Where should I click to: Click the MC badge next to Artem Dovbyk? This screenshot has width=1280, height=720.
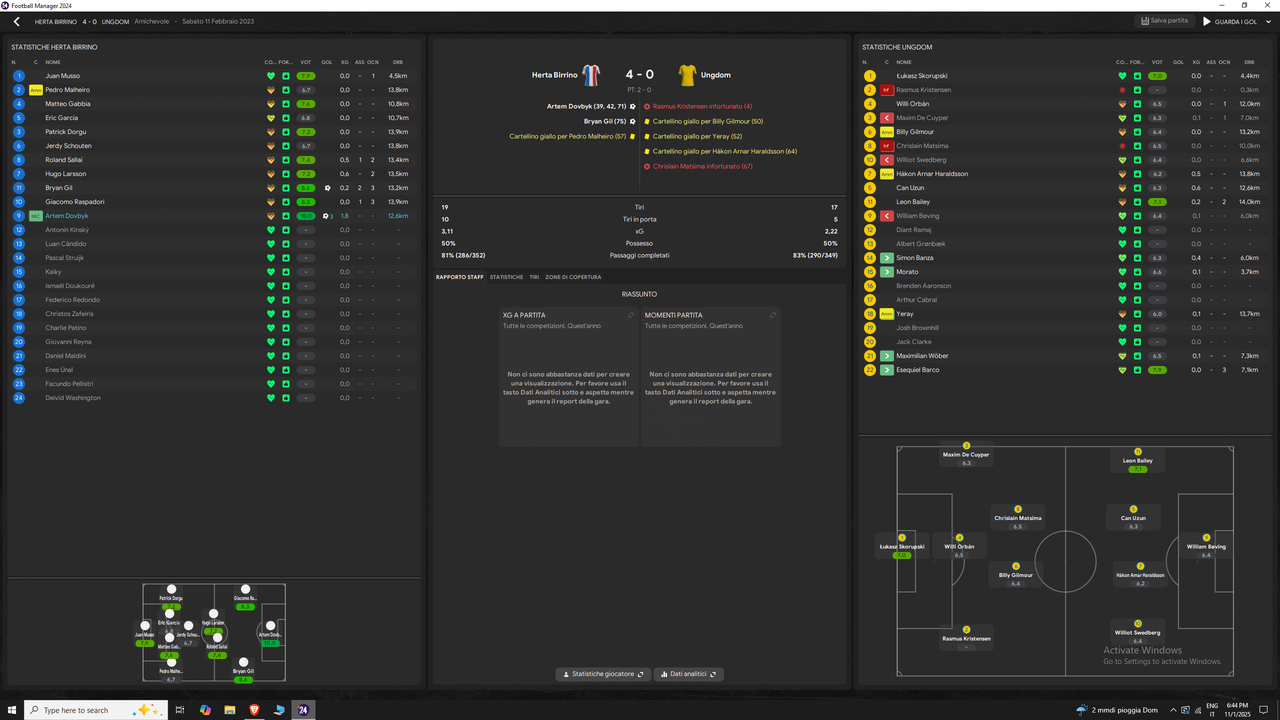tap(35, 216)
